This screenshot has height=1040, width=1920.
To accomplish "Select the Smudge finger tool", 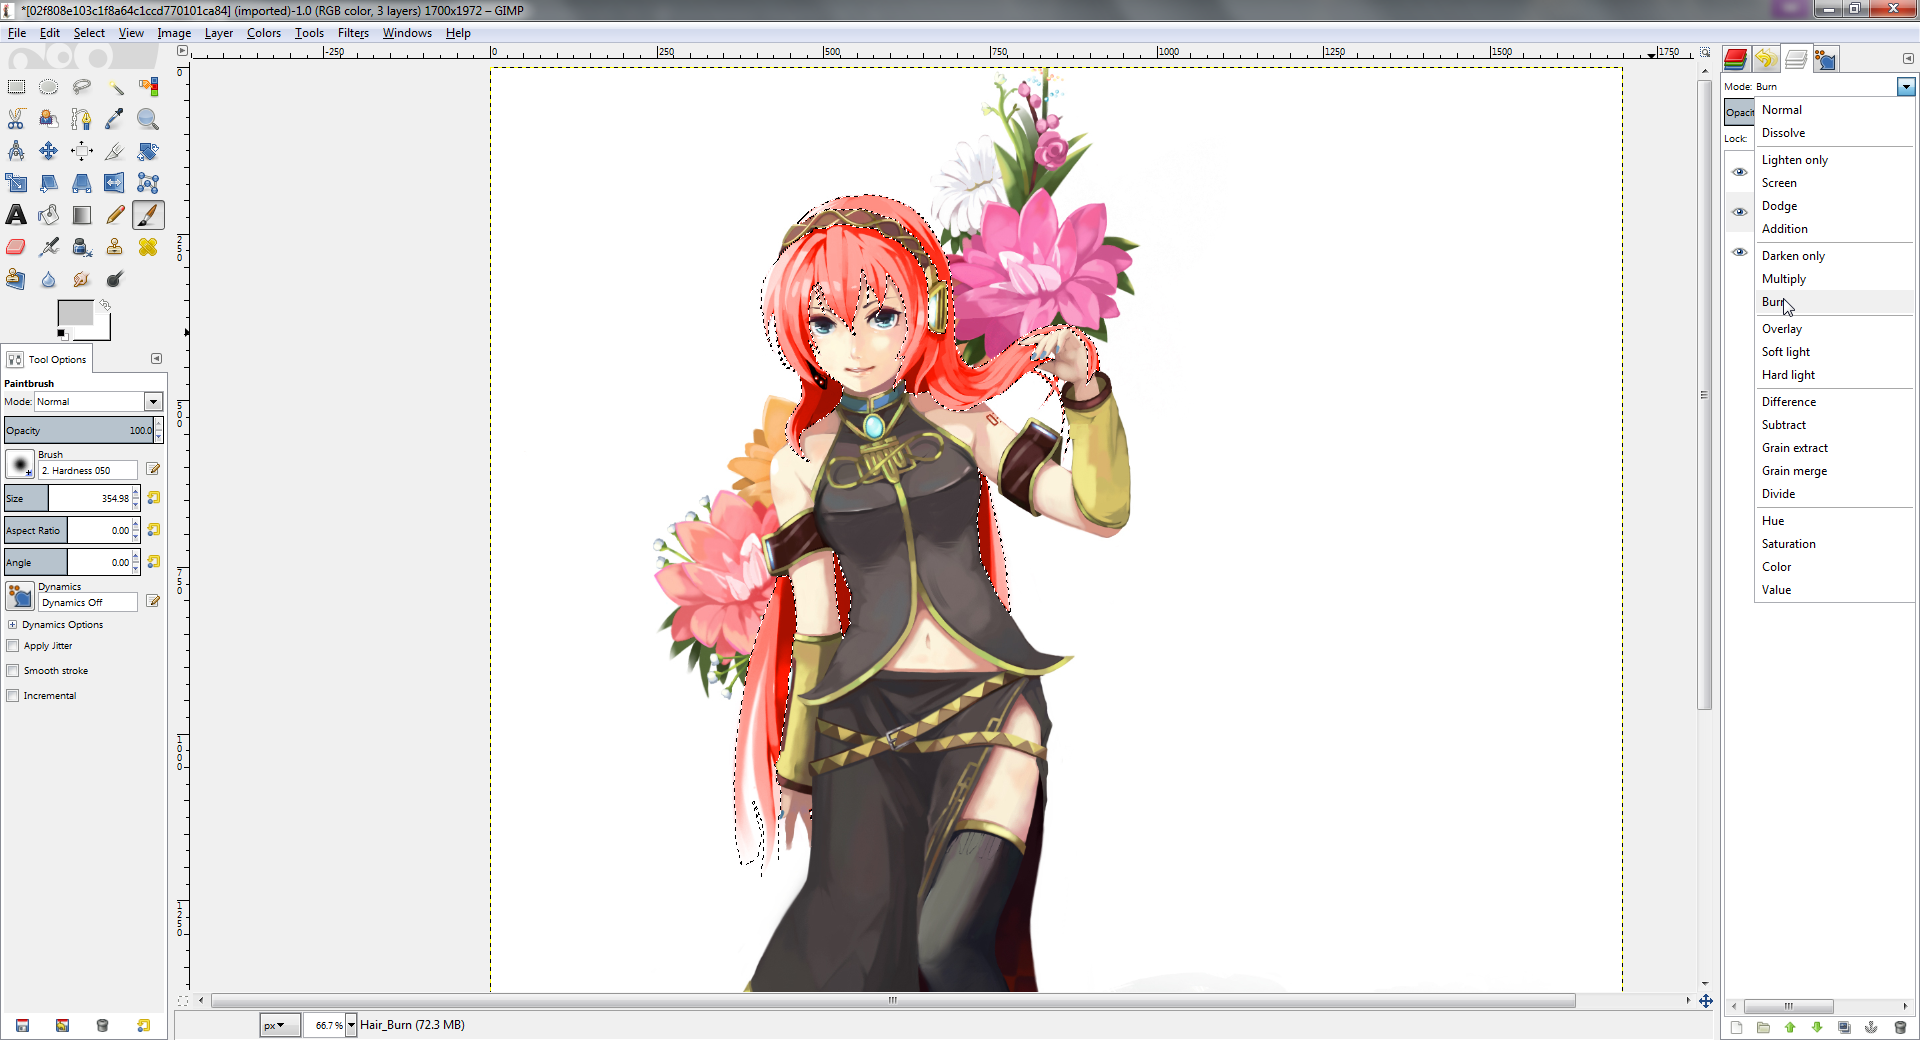I will [x=82, y=279].
